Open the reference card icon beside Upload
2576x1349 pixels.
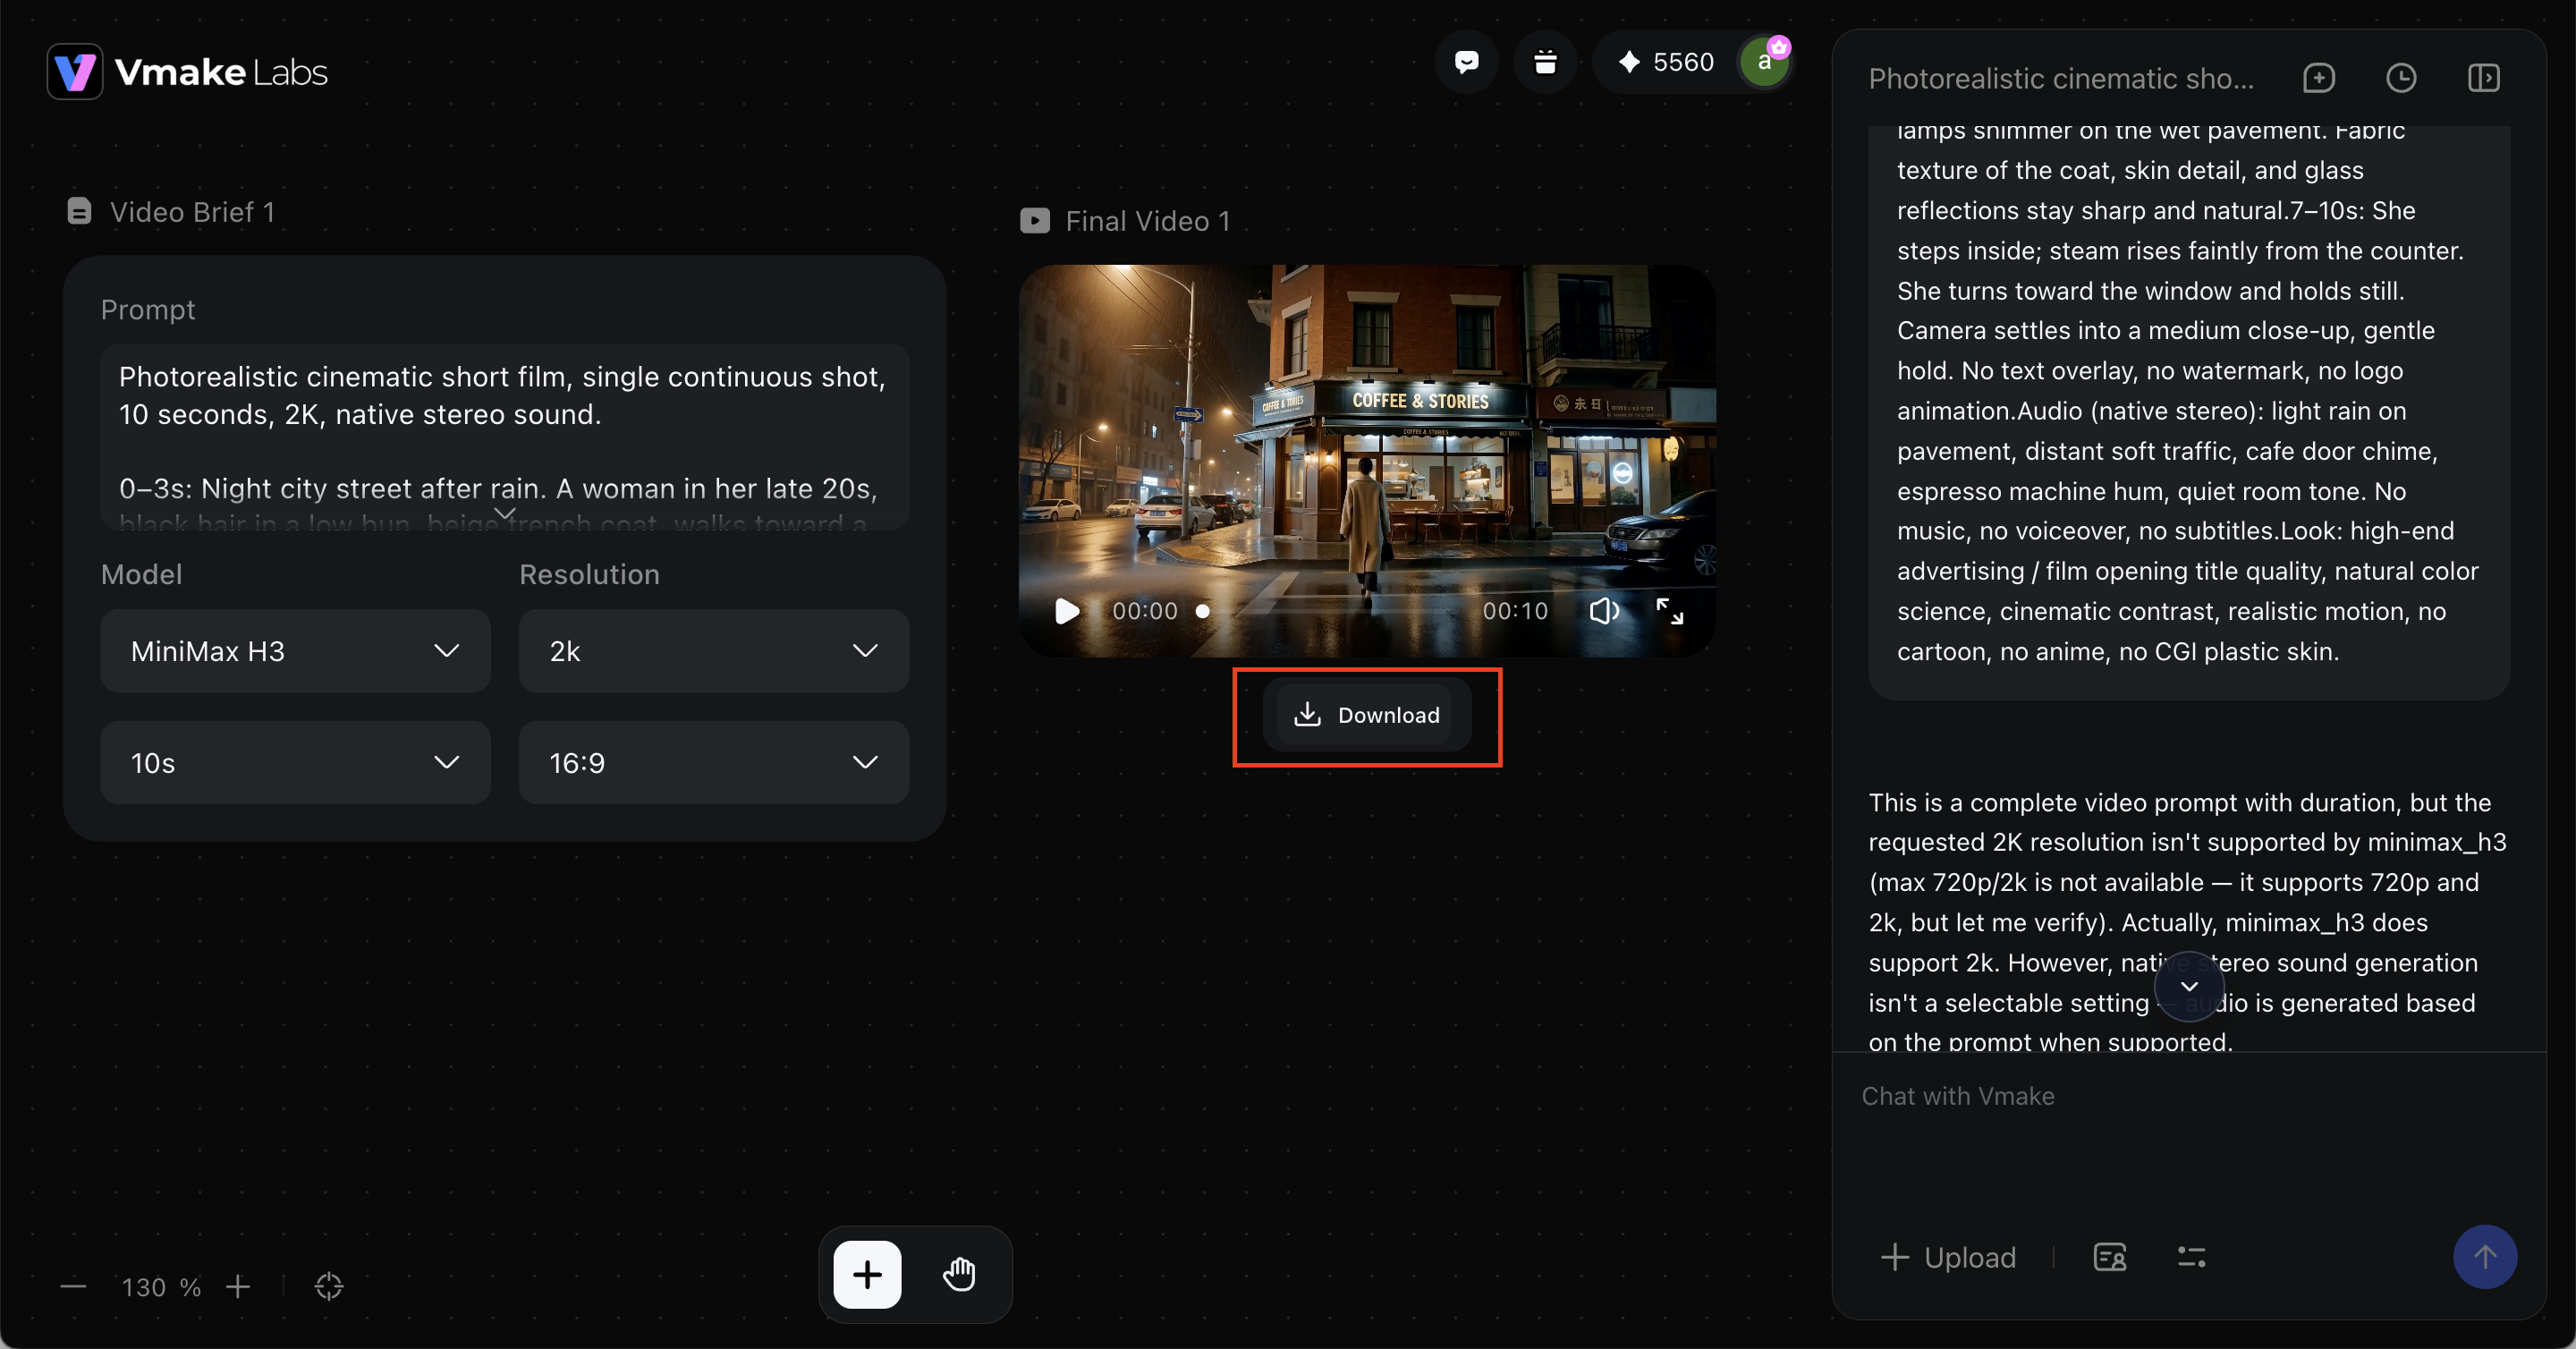(2110, 1257)
